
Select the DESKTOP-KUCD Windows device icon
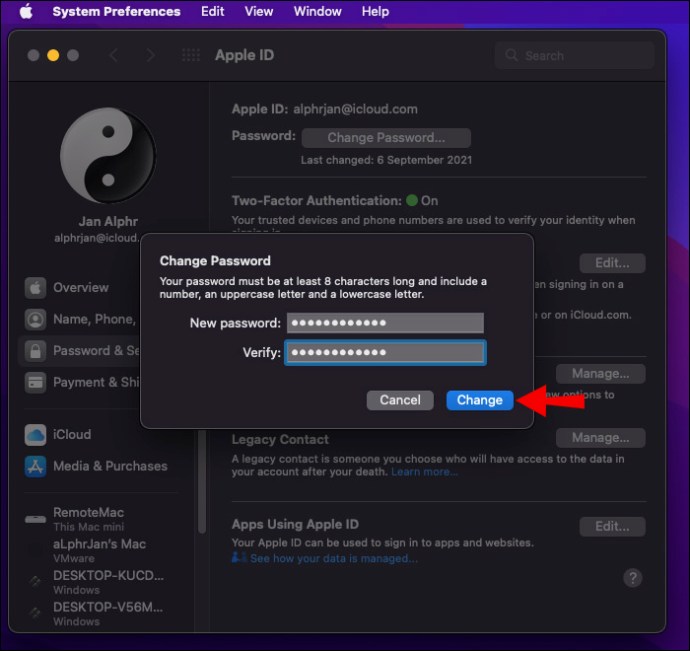[35, 582]
